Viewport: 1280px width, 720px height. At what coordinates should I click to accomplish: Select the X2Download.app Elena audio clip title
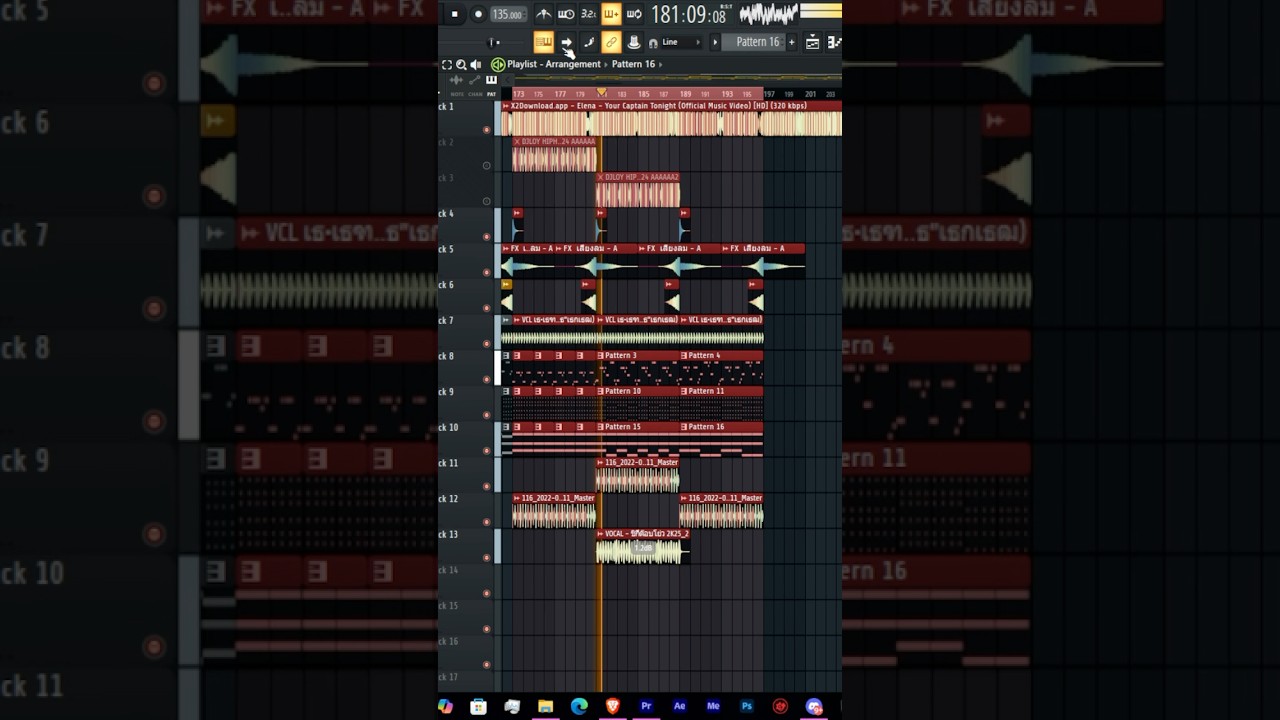[659, 106]
